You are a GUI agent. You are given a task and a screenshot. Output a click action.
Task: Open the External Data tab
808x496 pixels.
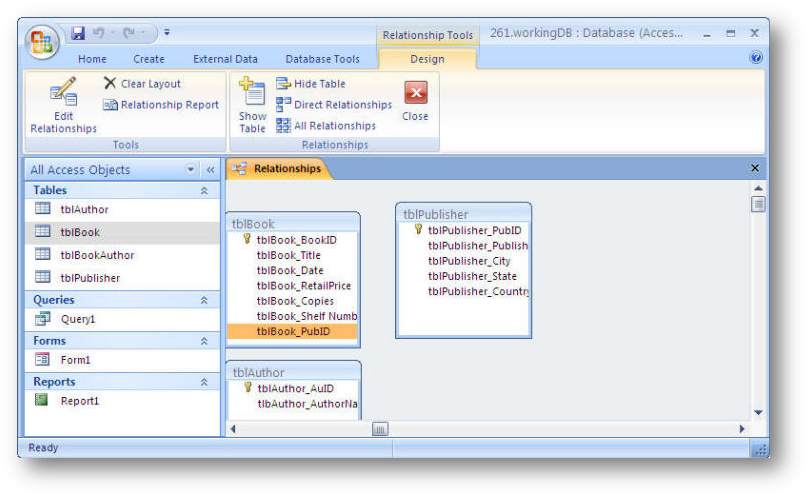tap(225, 59)
